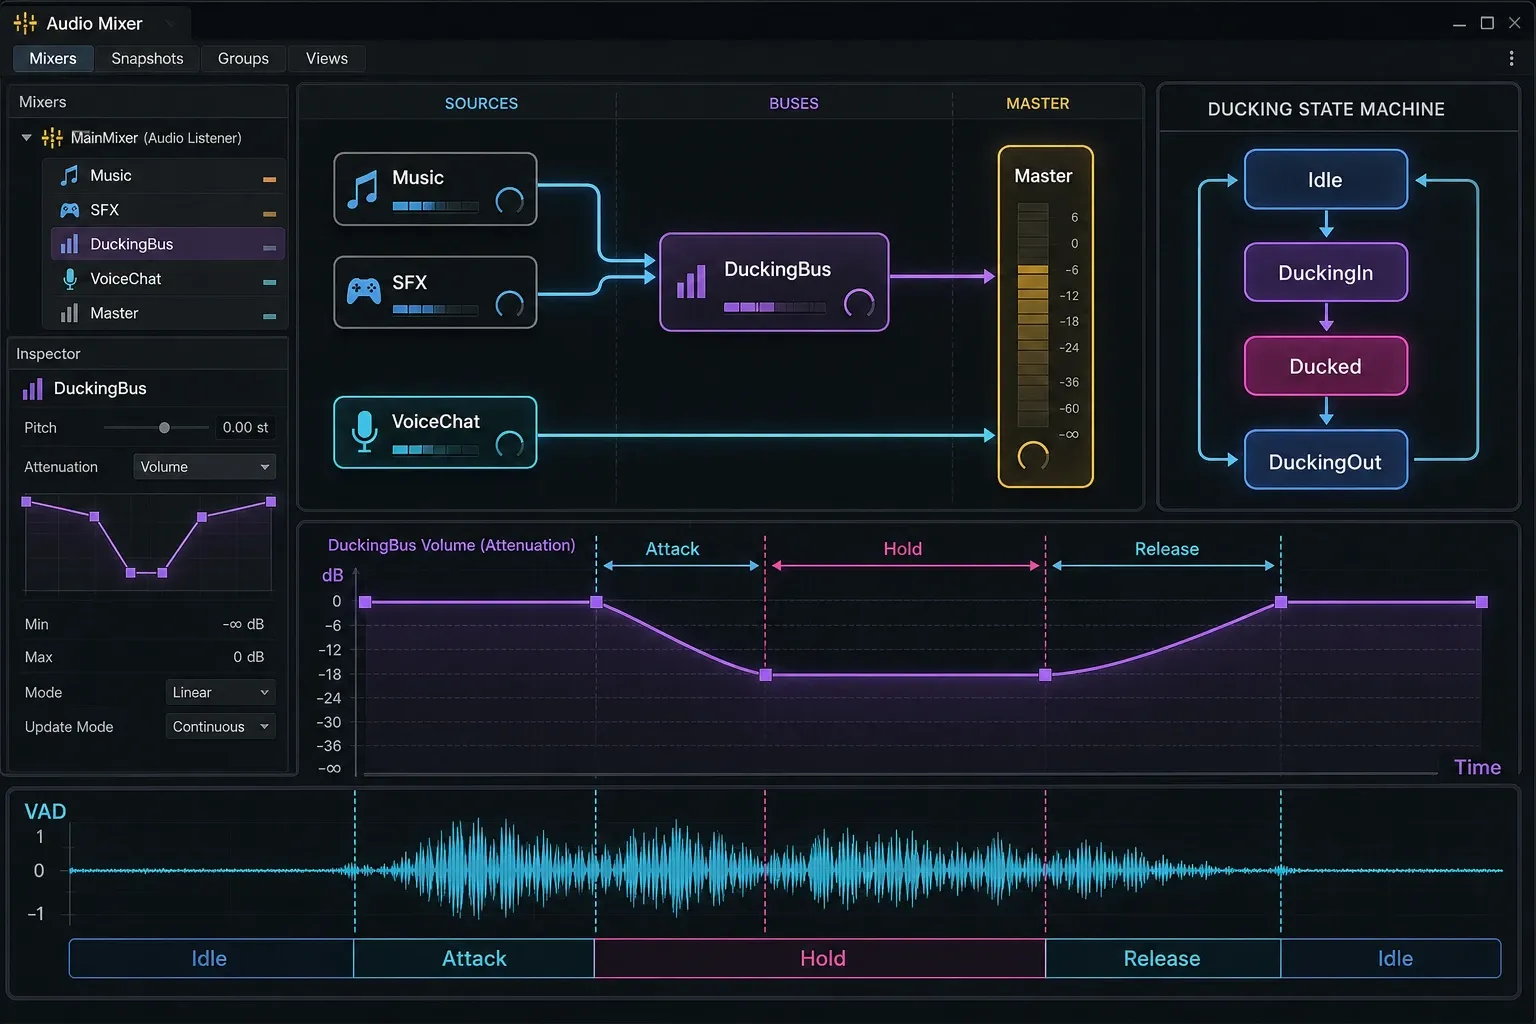Select the DuckingIn state box
The width and height of the screenshot is (1536, 1024).
coord(1326,273)
